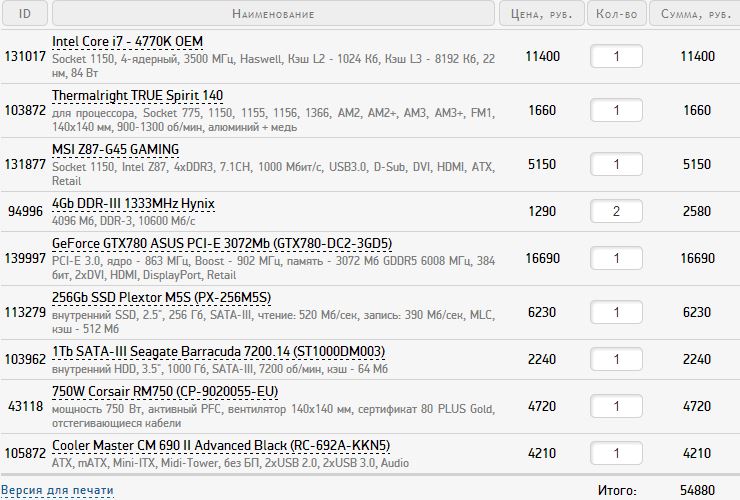Open the Cooler Master CM 690 II link

coord(221,445)
